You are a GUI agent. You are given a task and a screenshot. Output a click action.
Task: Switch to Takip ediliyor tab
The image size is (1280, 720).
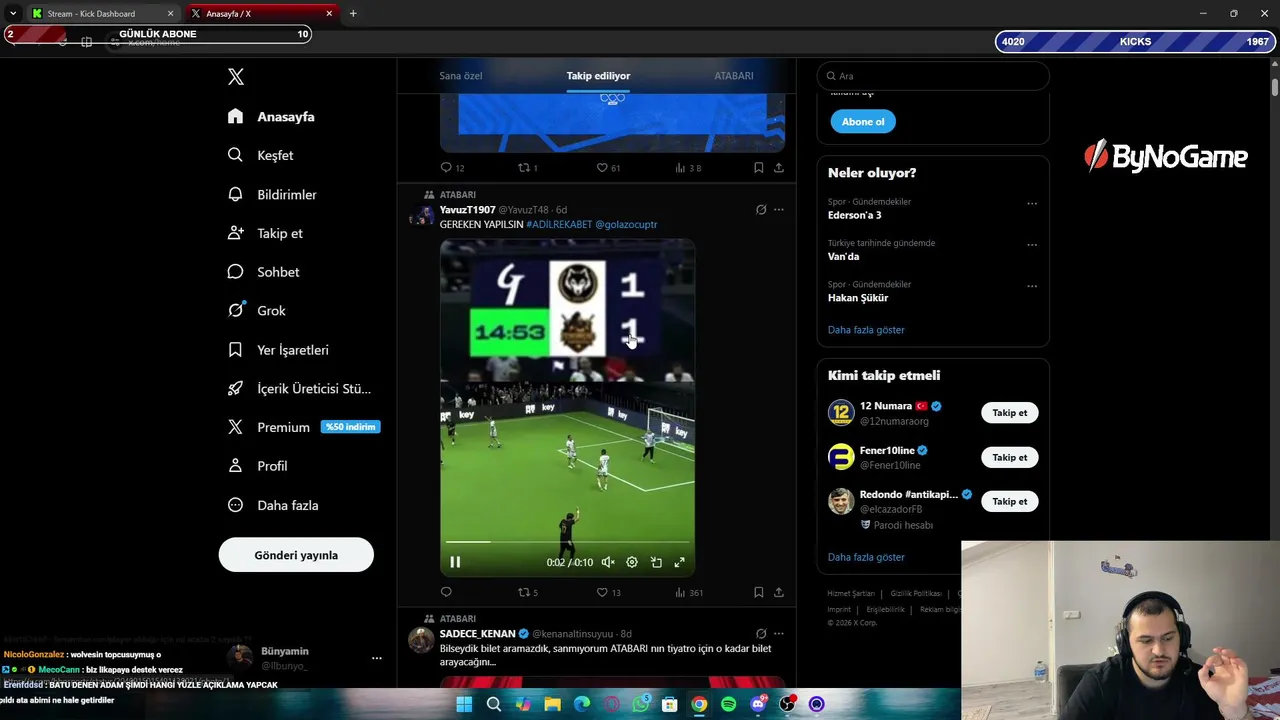pos(598,76)
